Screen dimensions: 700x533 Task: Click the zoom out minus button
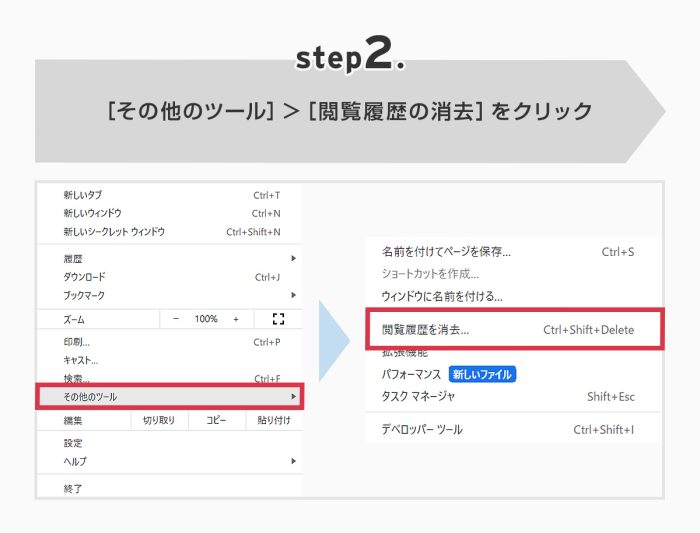pos(176,319)
